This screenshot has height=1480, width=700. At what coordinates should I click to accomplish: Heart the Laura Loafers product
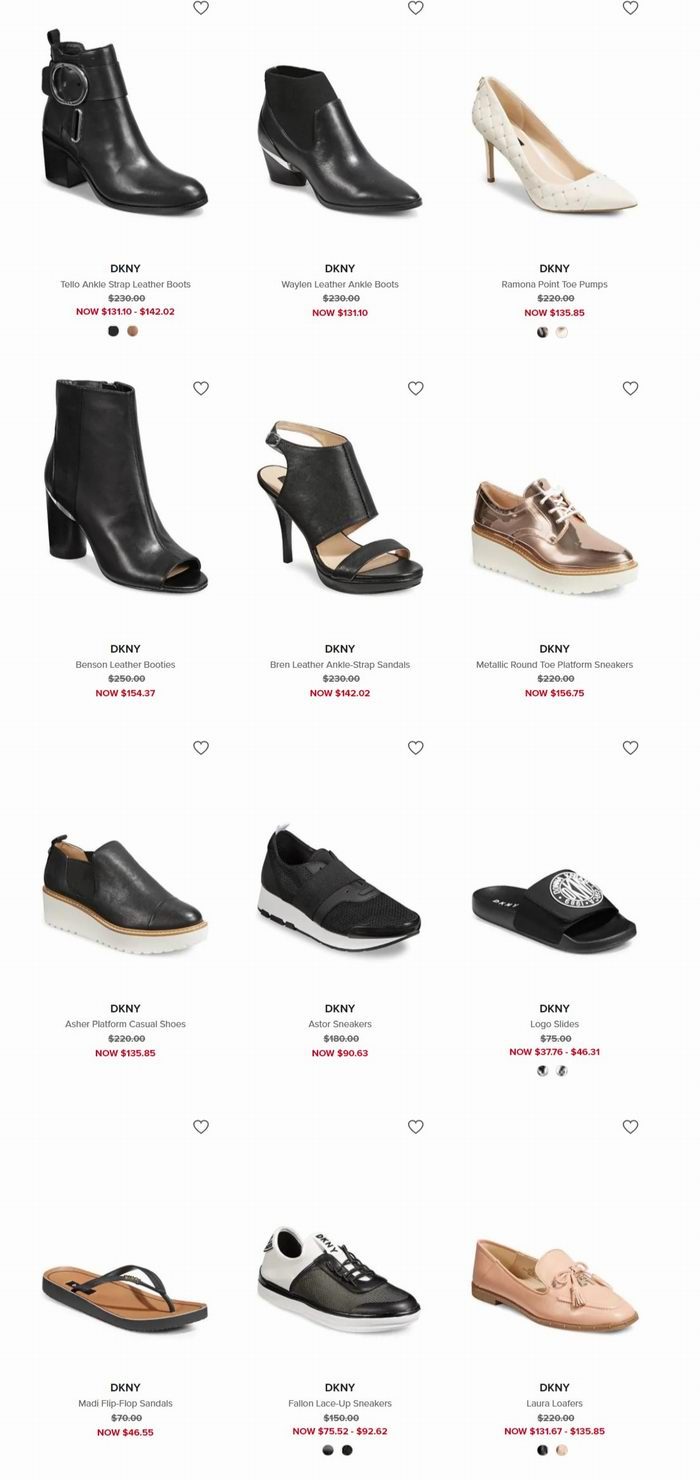(630, 1126)
